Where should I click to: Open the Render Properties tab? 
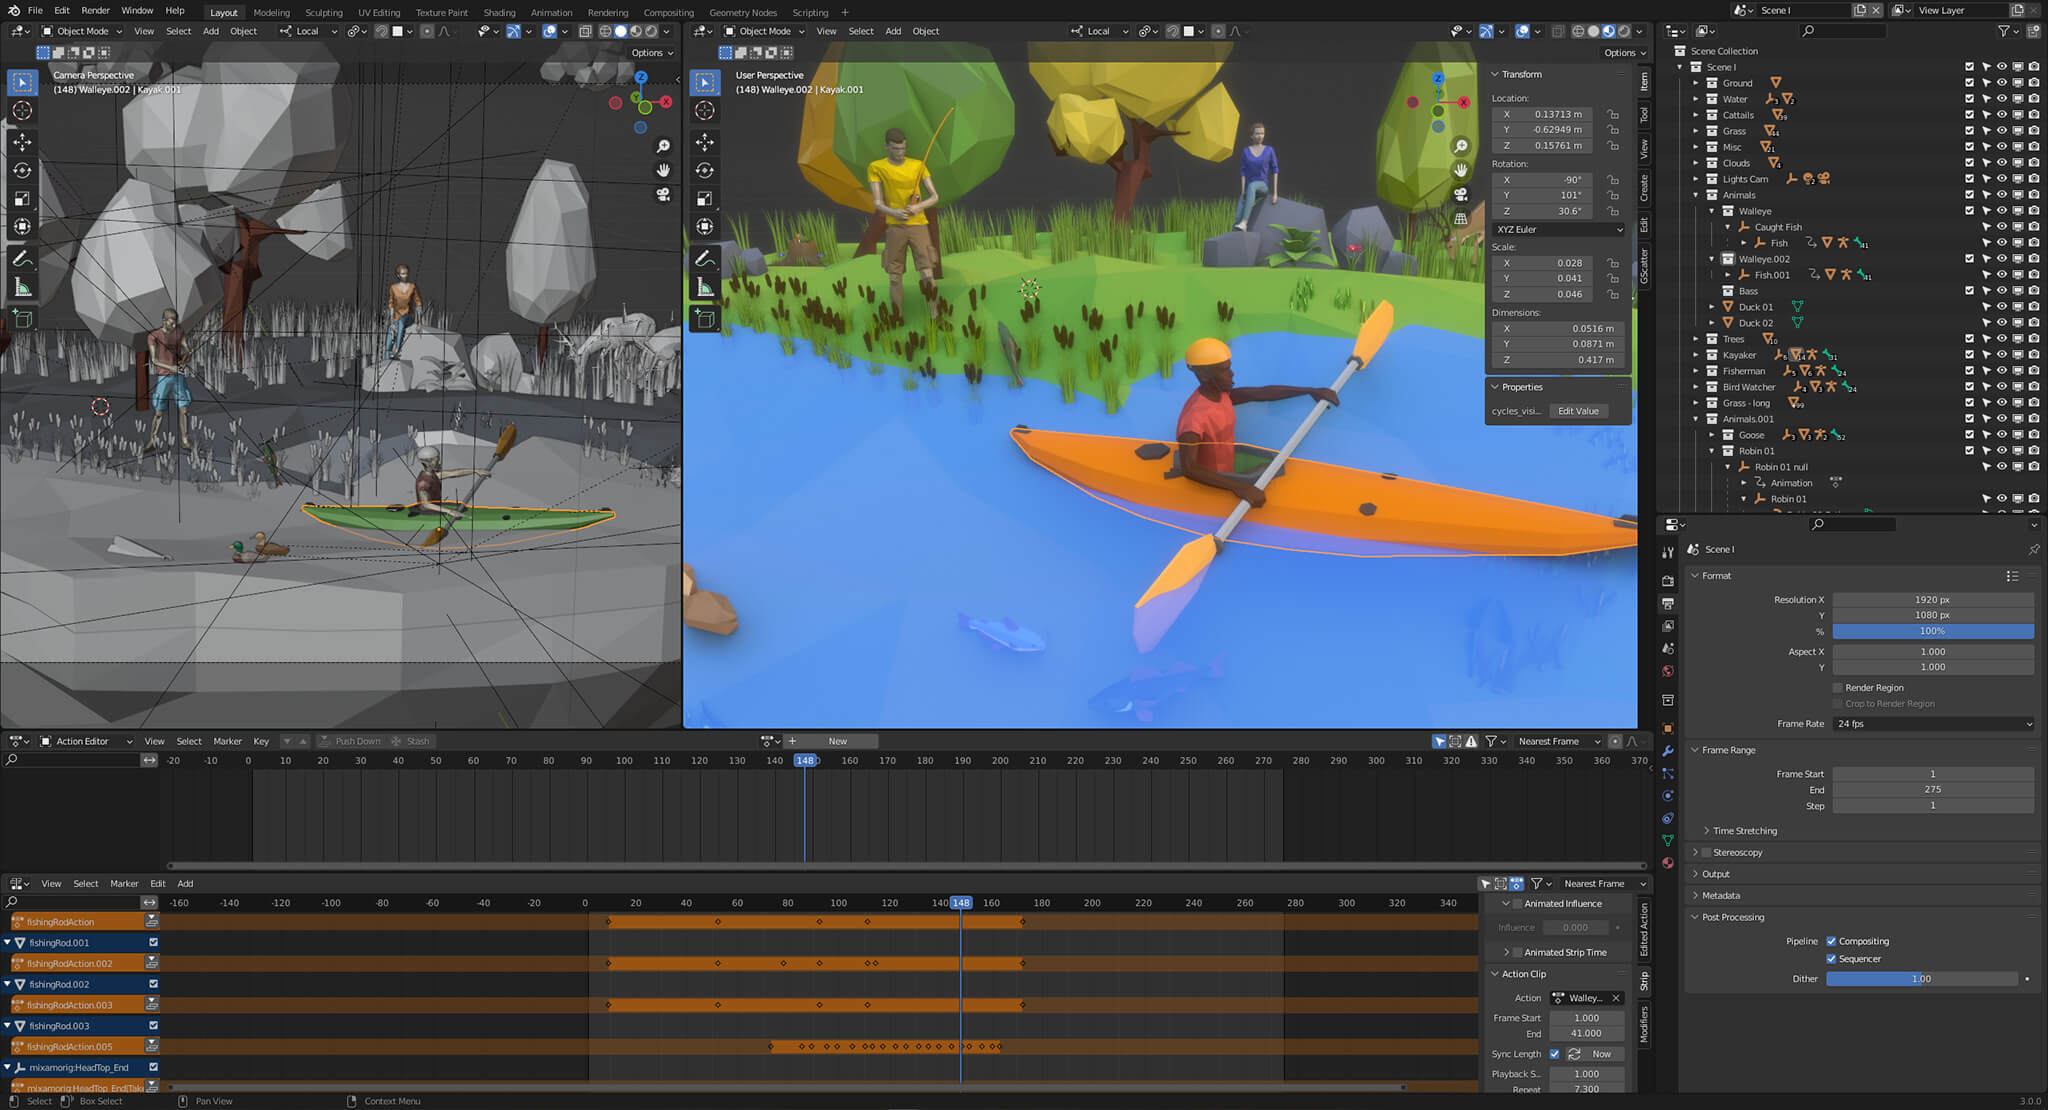click(1668, 581)
